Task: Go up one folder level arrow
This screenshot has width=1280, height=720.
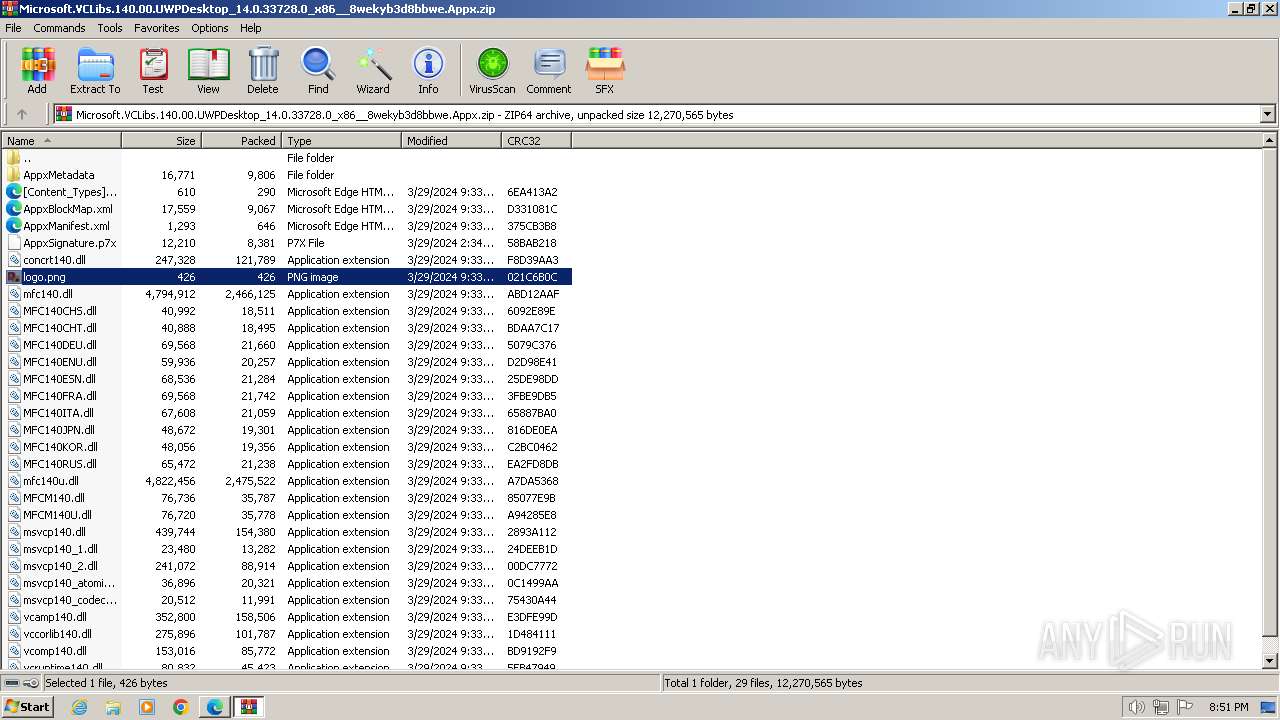Action: coord(22,115)
